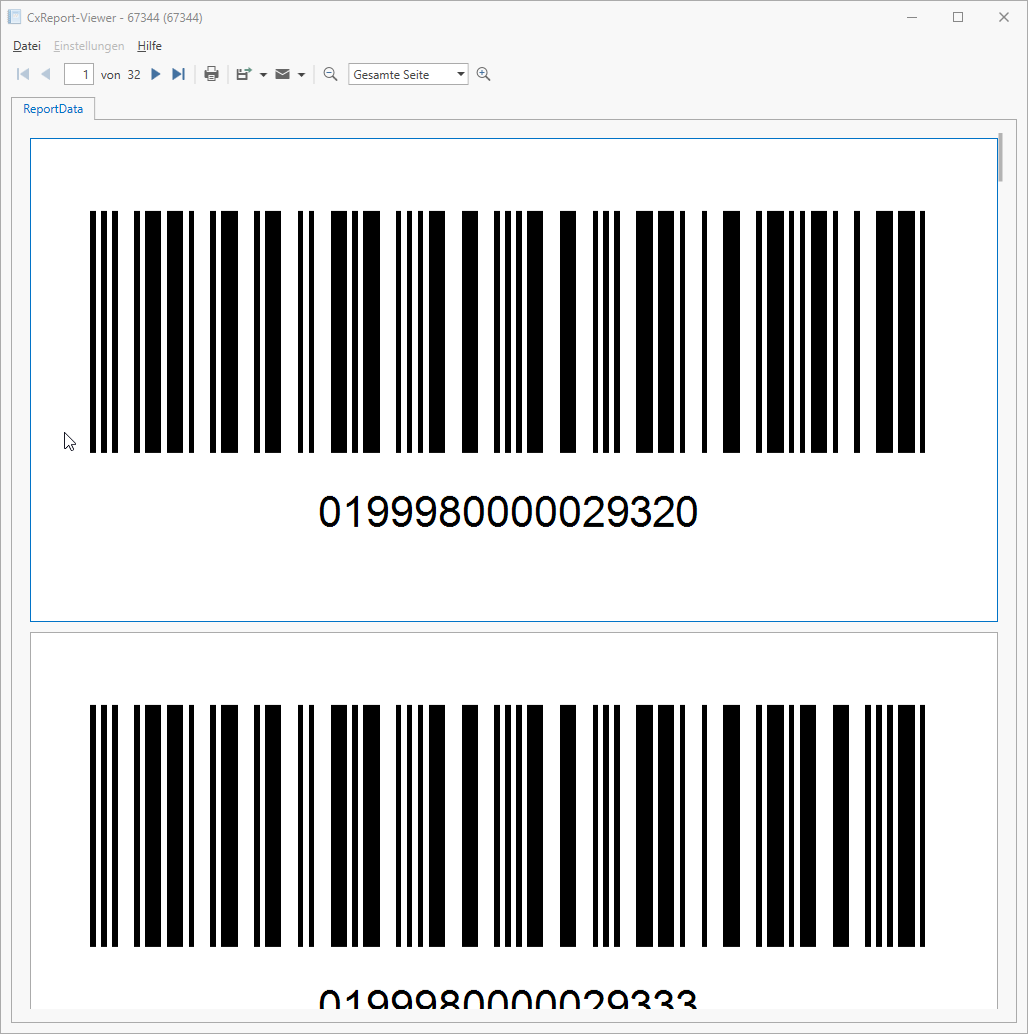Open the export options dropdown arrow

point(263,75)
